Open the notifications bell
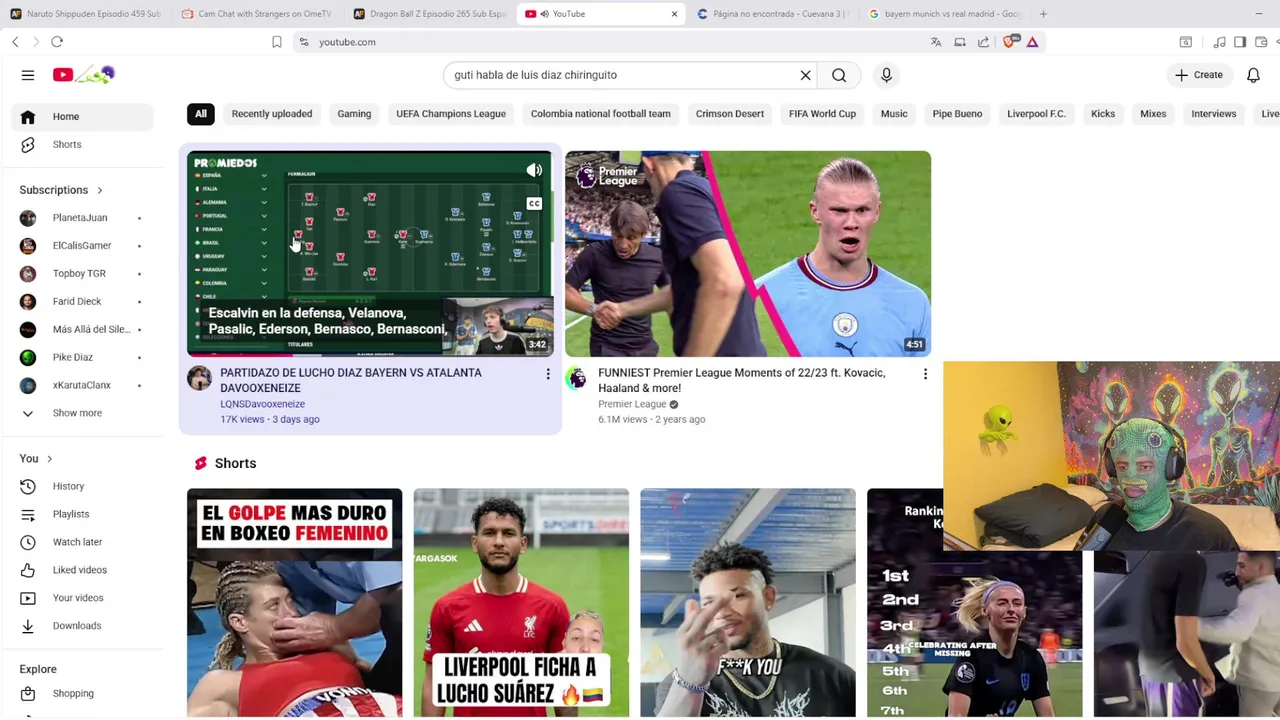Screen dimensions: 1280x720 [x=1253, y=75]
